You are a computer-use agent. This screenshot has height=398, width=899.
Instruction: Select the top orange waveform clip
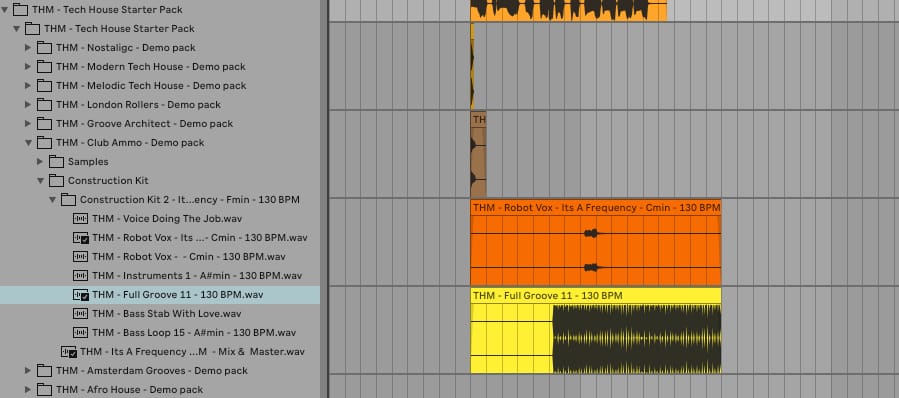point(569,10)
